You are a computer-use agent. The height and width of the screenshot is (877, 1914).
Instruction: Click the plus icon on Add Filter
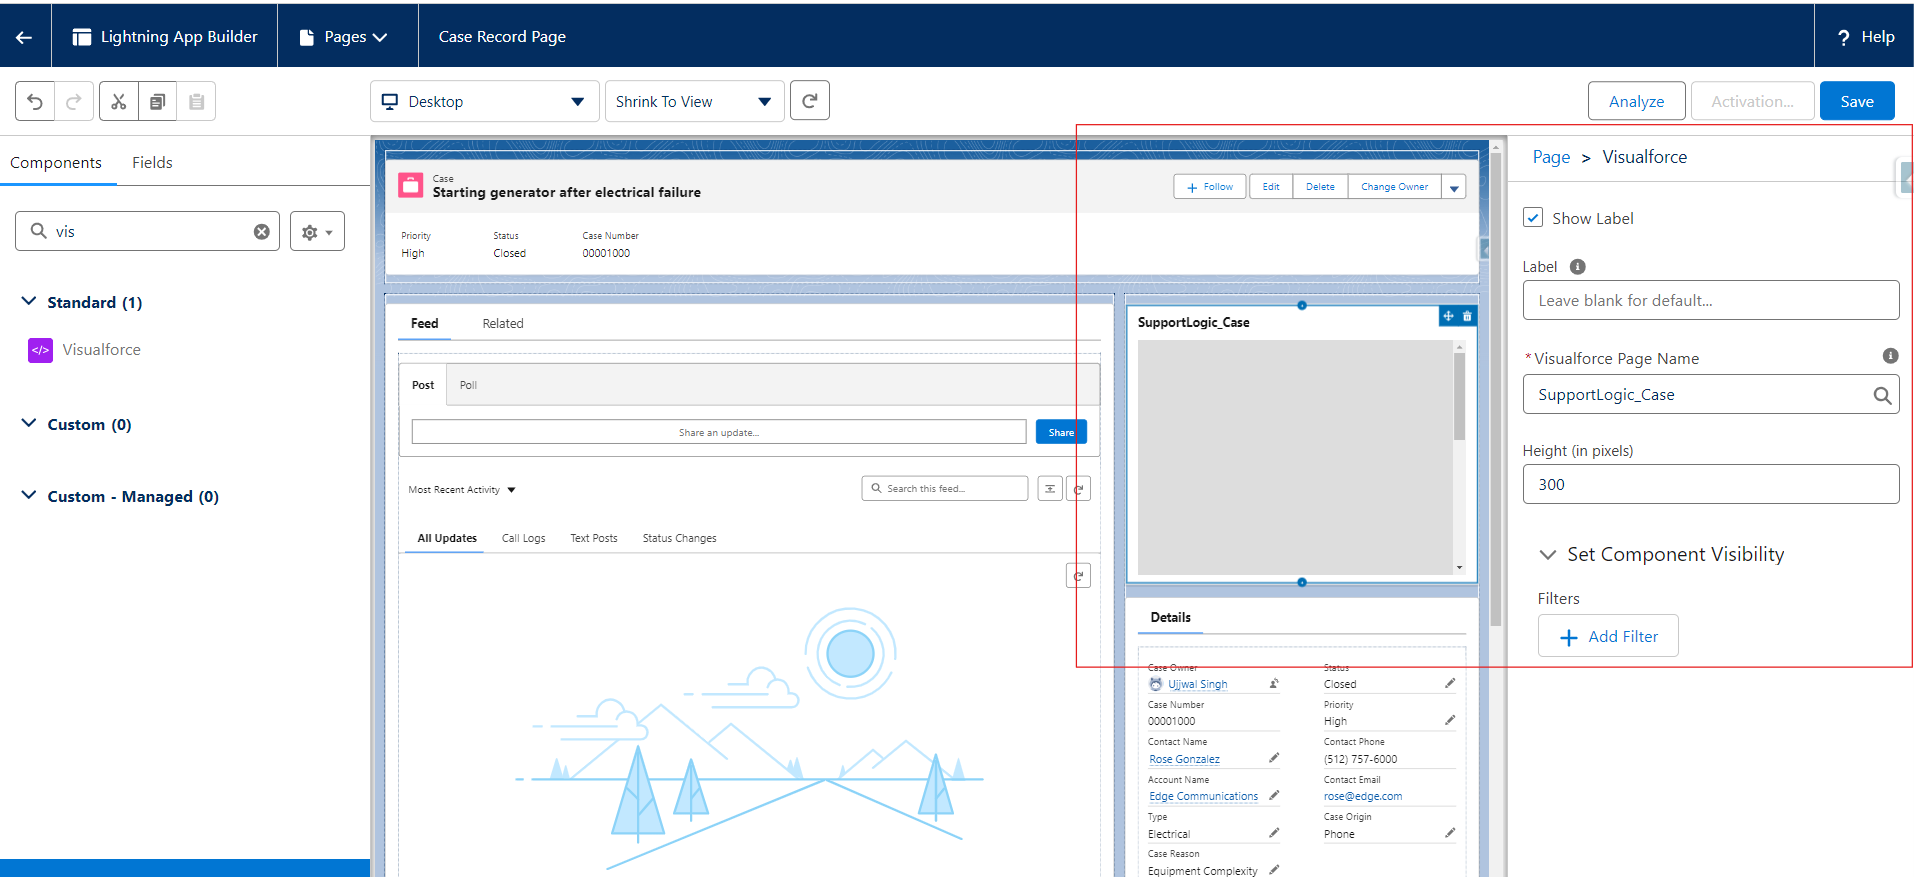(1569, 637)
